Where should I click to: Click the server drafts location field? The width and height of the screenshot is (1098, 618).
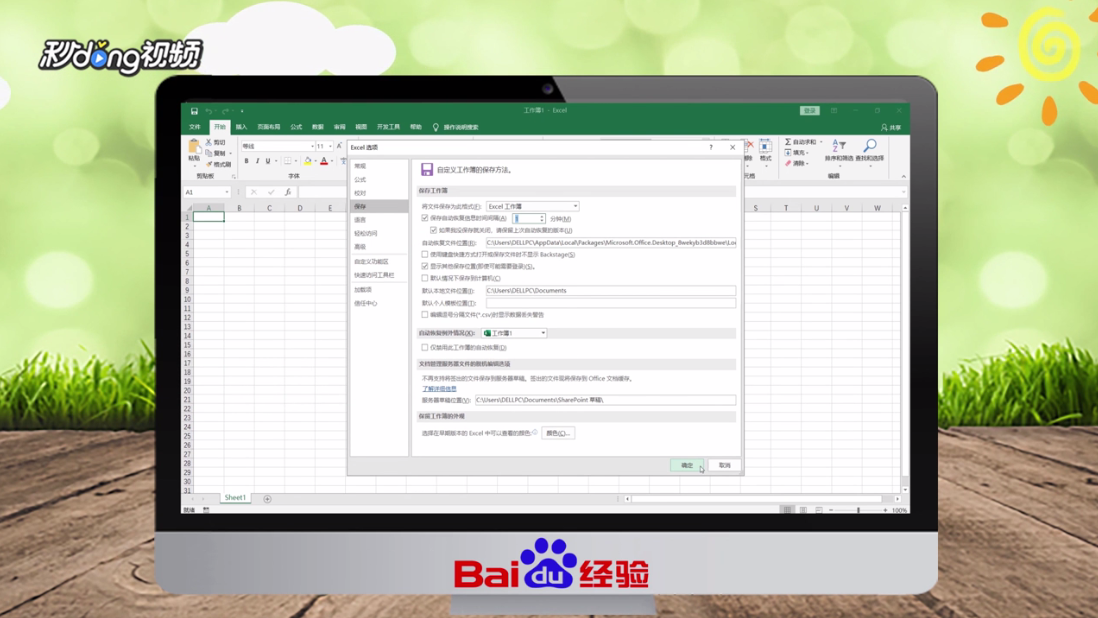(606, 400)
